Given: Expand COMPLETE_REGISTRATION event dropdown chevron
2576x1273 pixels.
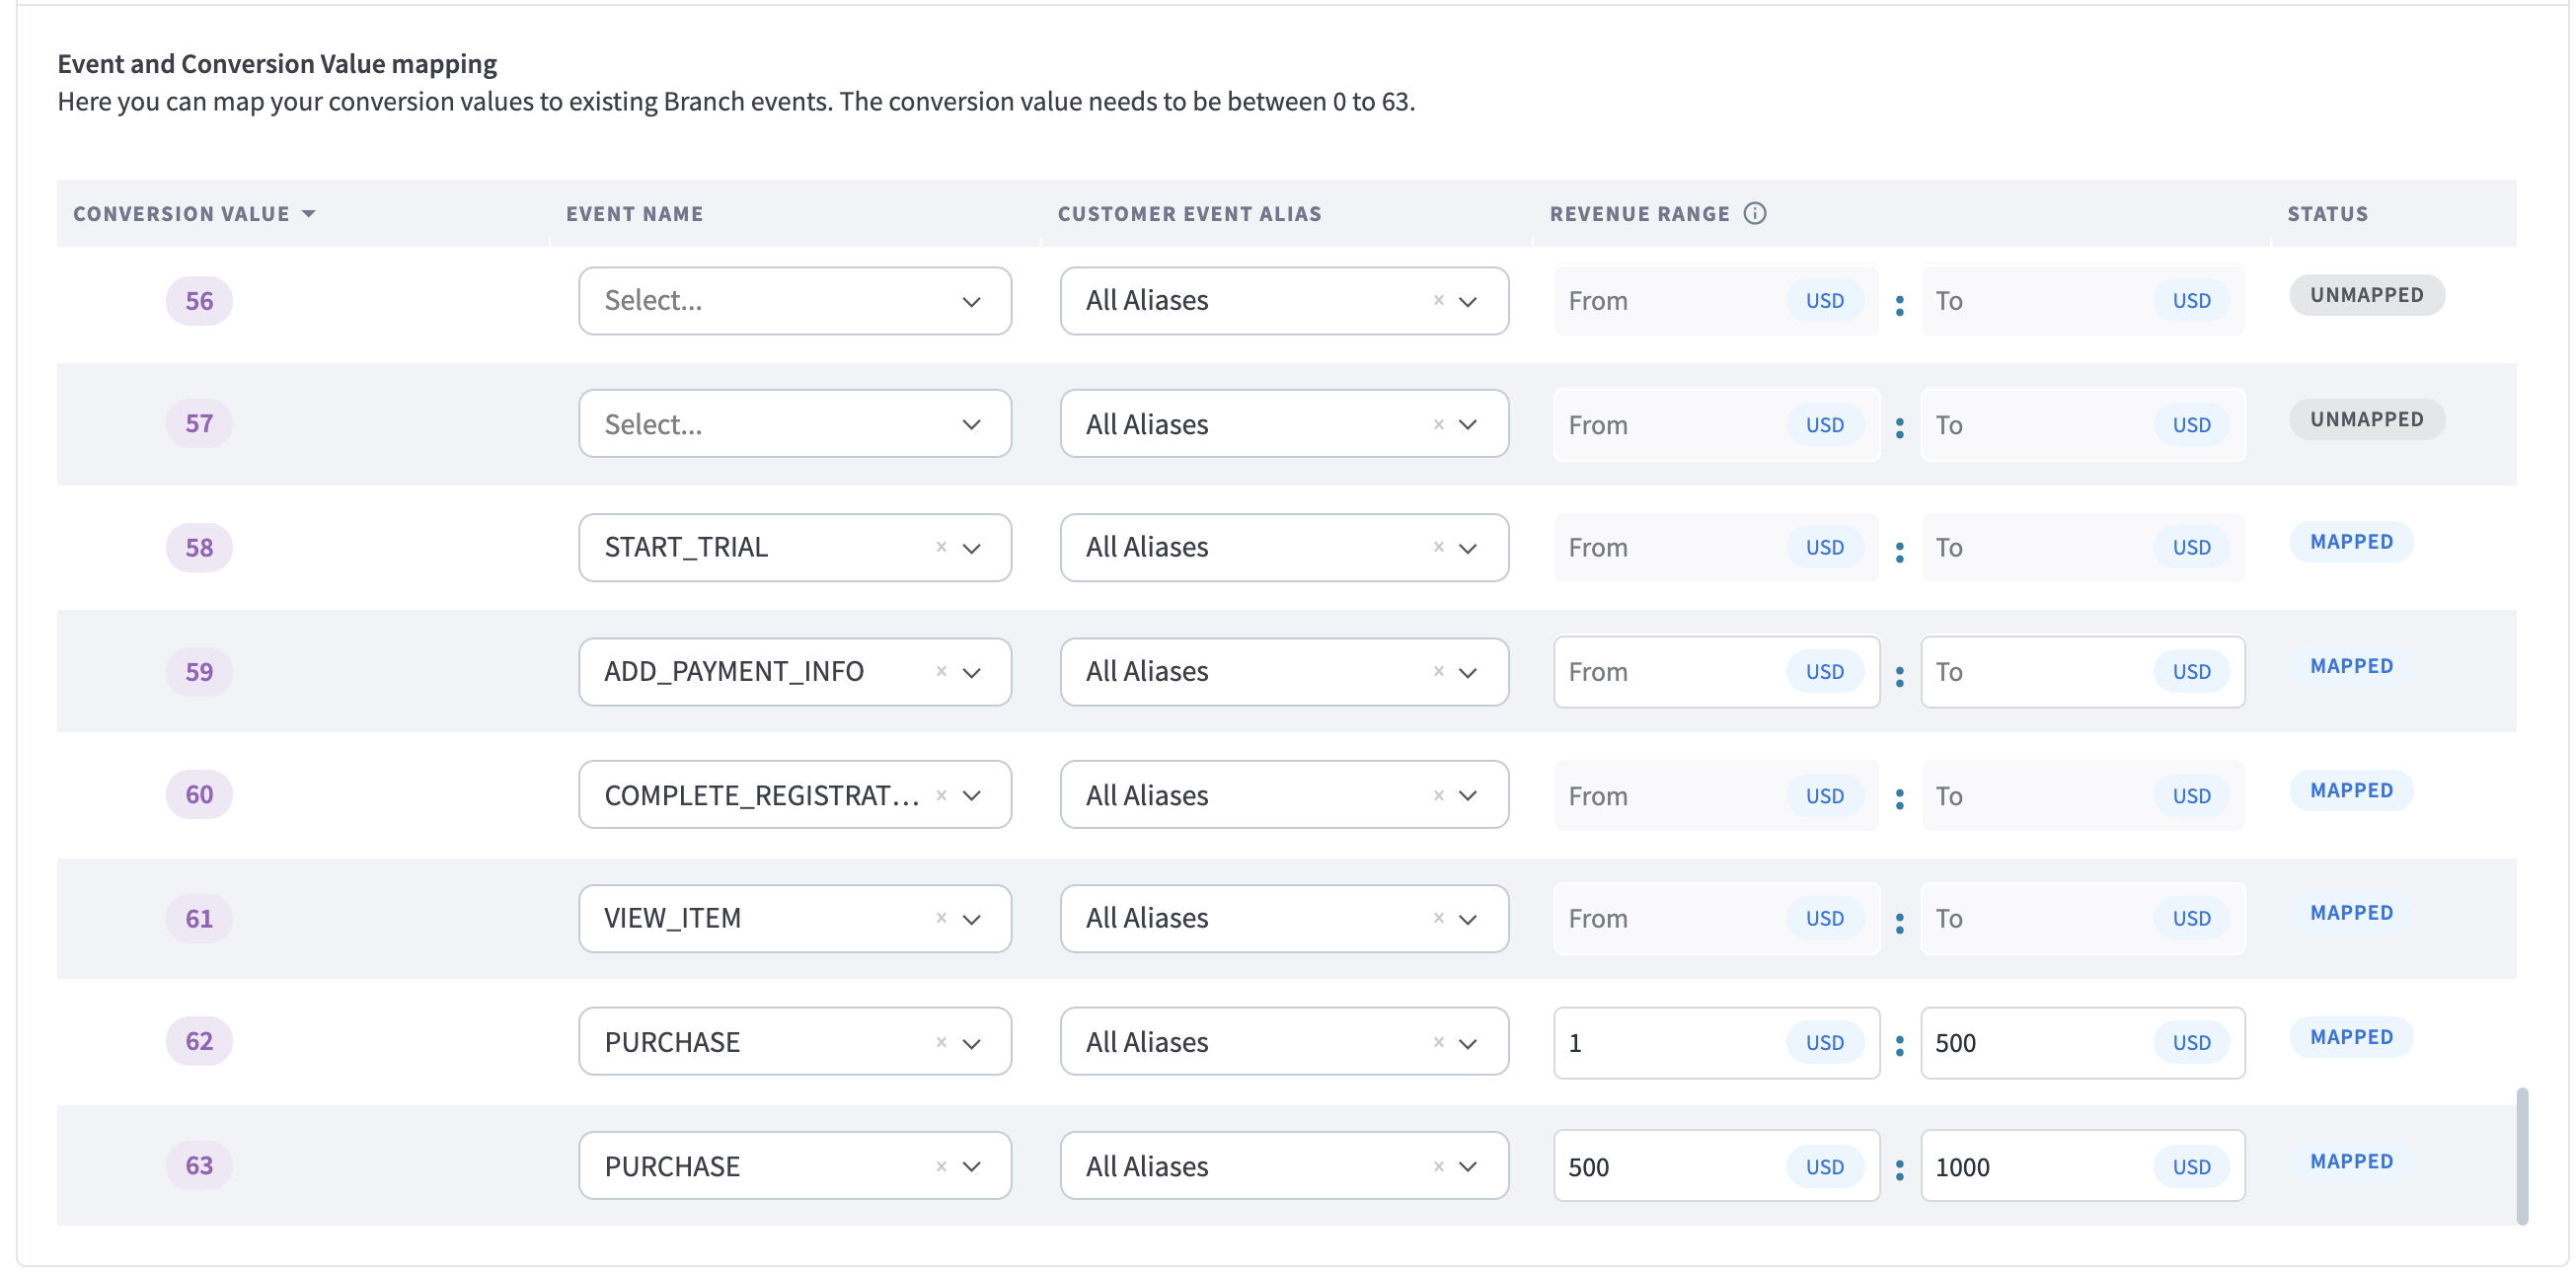Looking at the screenshot, I should point(972,795).
